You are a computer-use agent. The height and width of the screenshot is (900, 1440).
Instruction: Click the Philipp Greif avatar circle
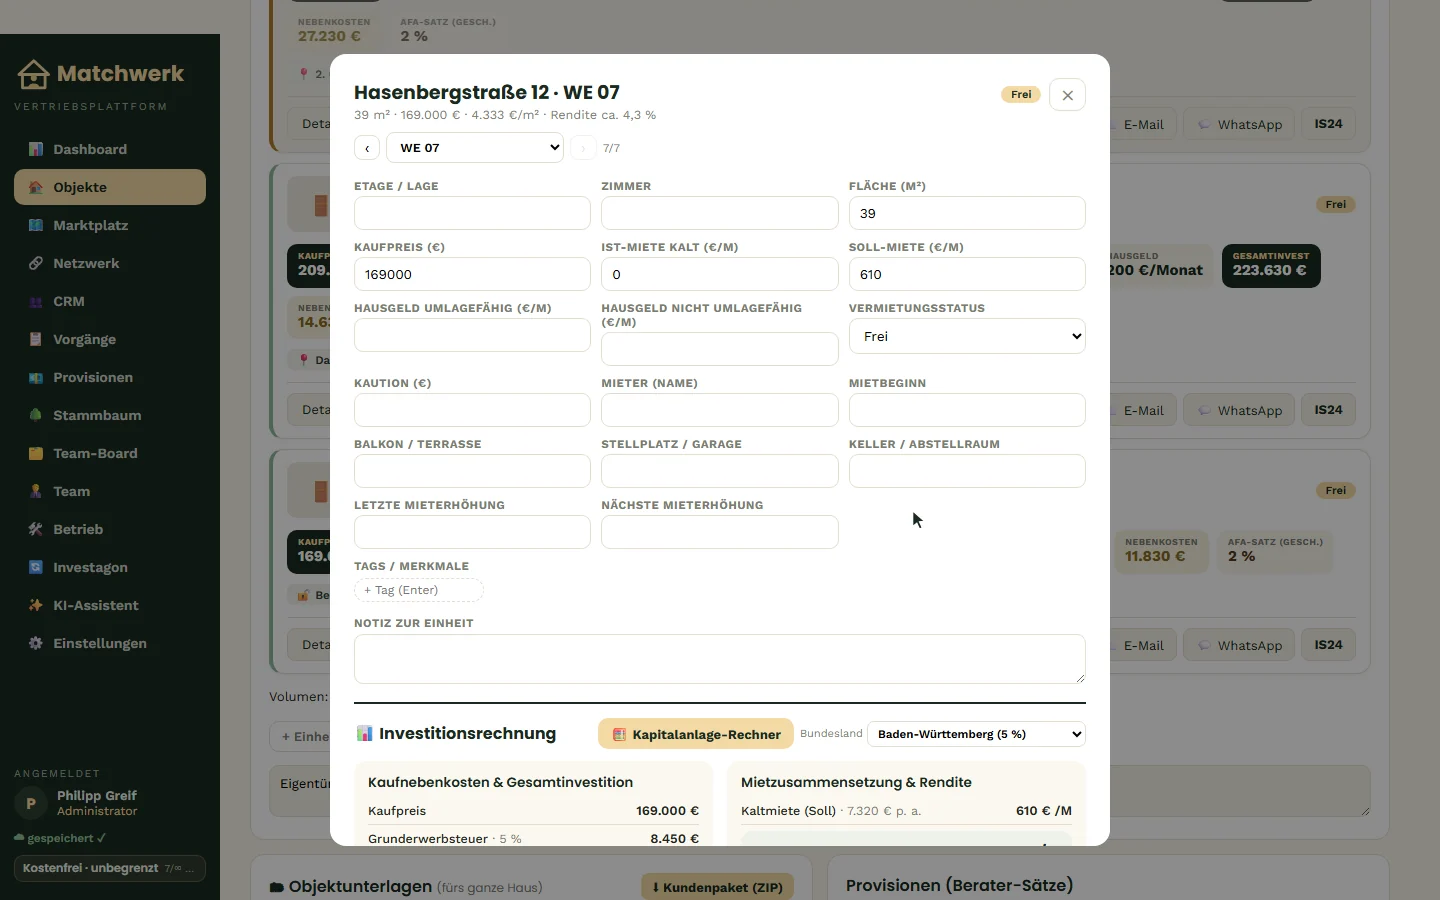31,803
